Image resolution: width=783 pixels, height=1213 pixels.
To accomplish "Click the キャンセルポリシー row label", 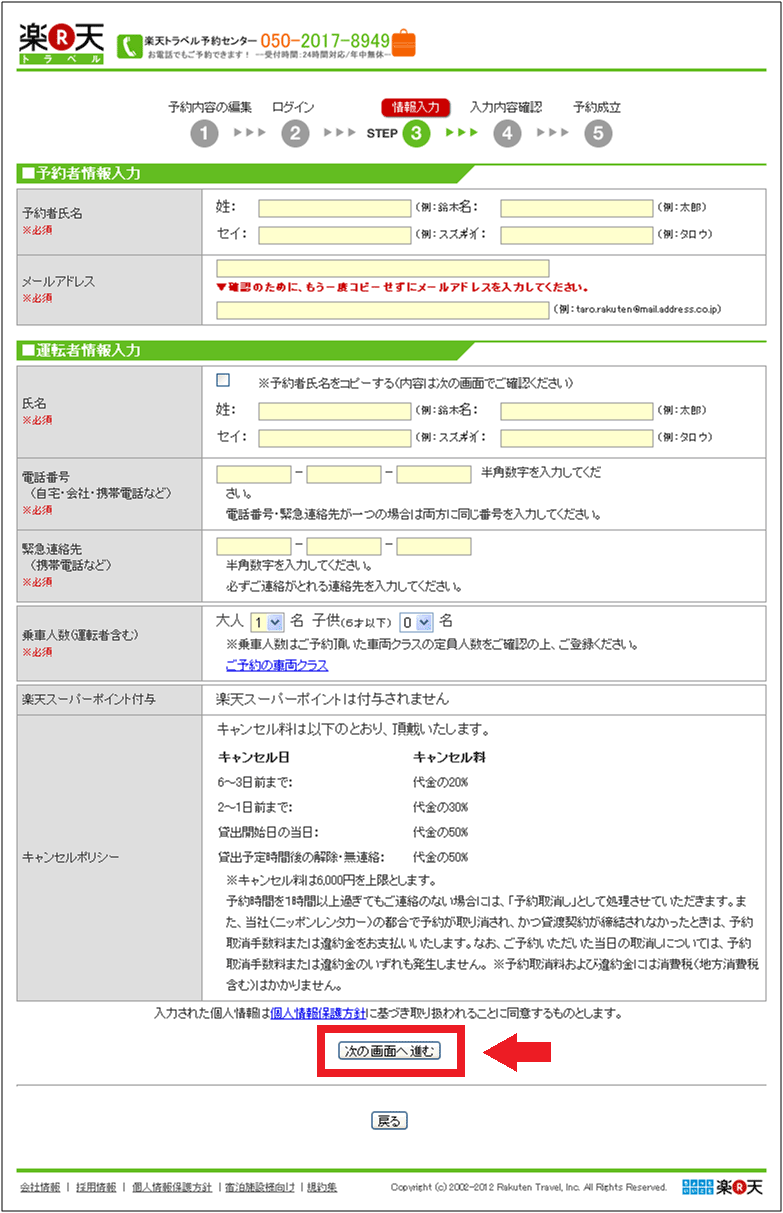I will (71, 857).
